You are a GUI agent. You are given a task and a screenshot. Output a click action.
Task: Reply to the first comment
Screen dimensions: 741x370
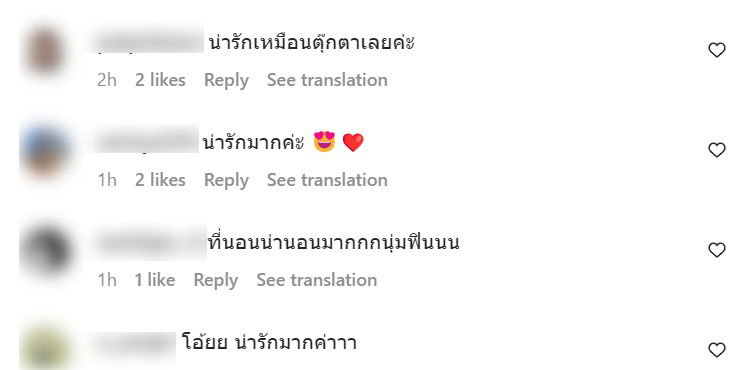coord(226,80)
